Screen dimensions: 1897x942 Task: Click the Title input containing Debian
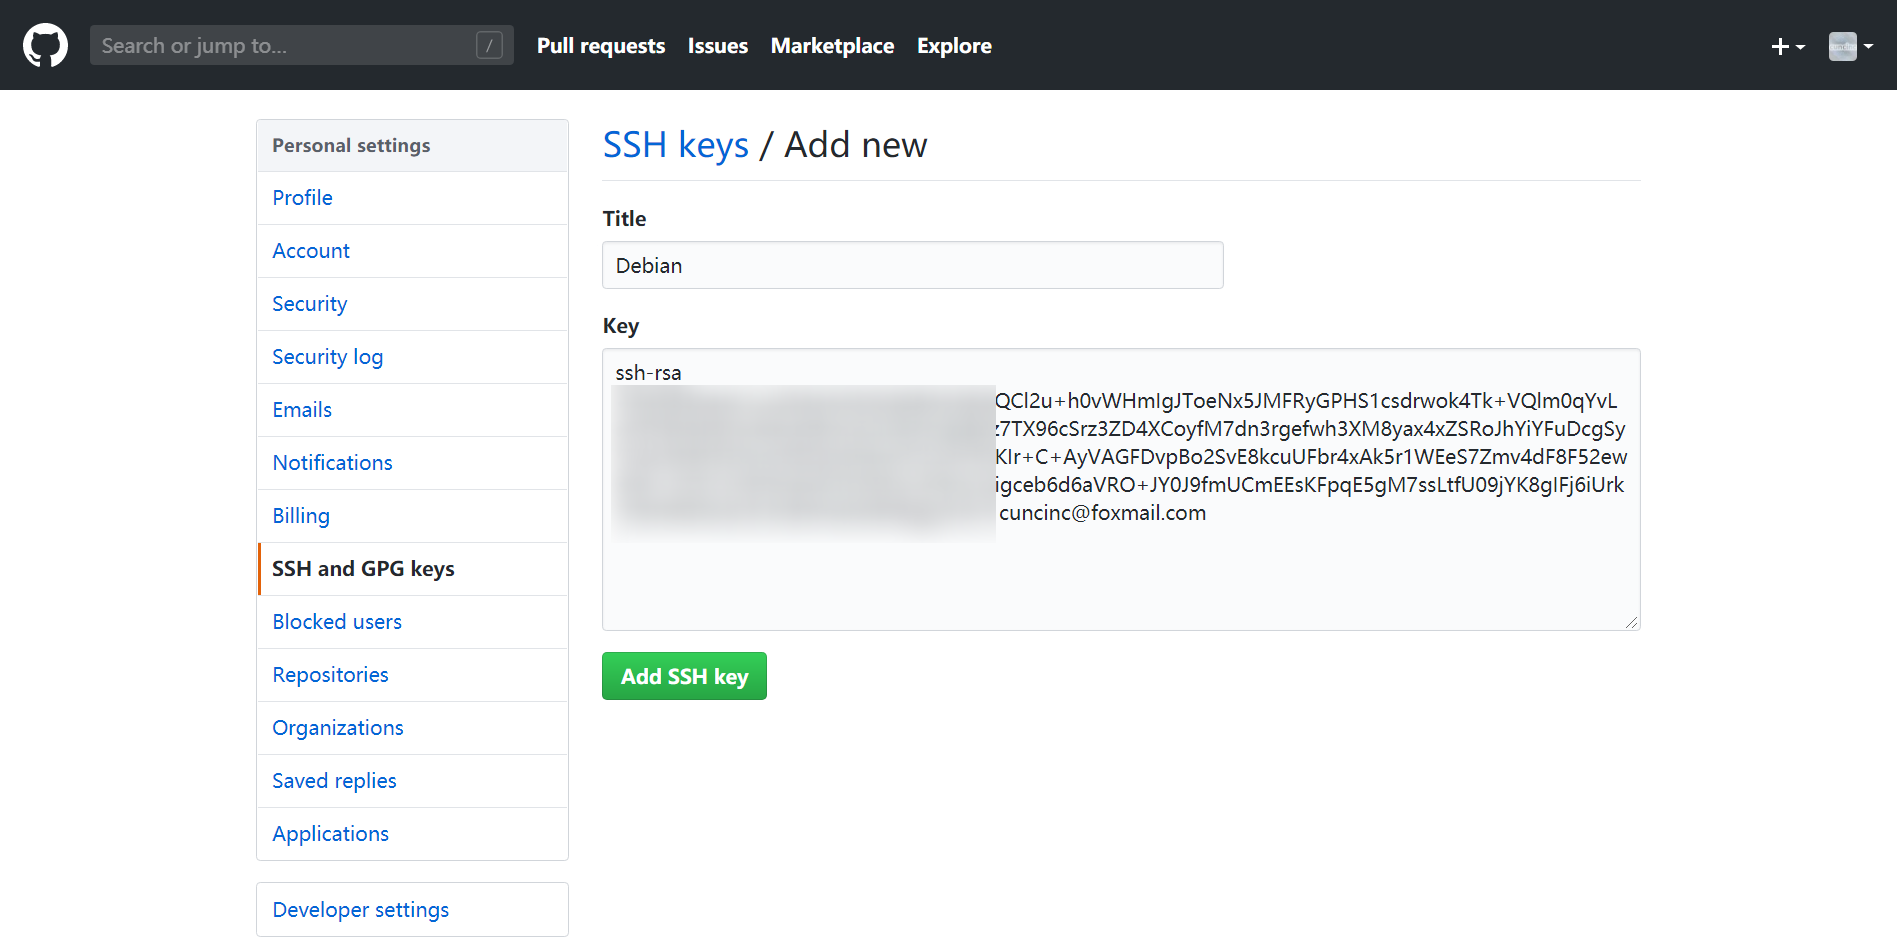point(912,266)
